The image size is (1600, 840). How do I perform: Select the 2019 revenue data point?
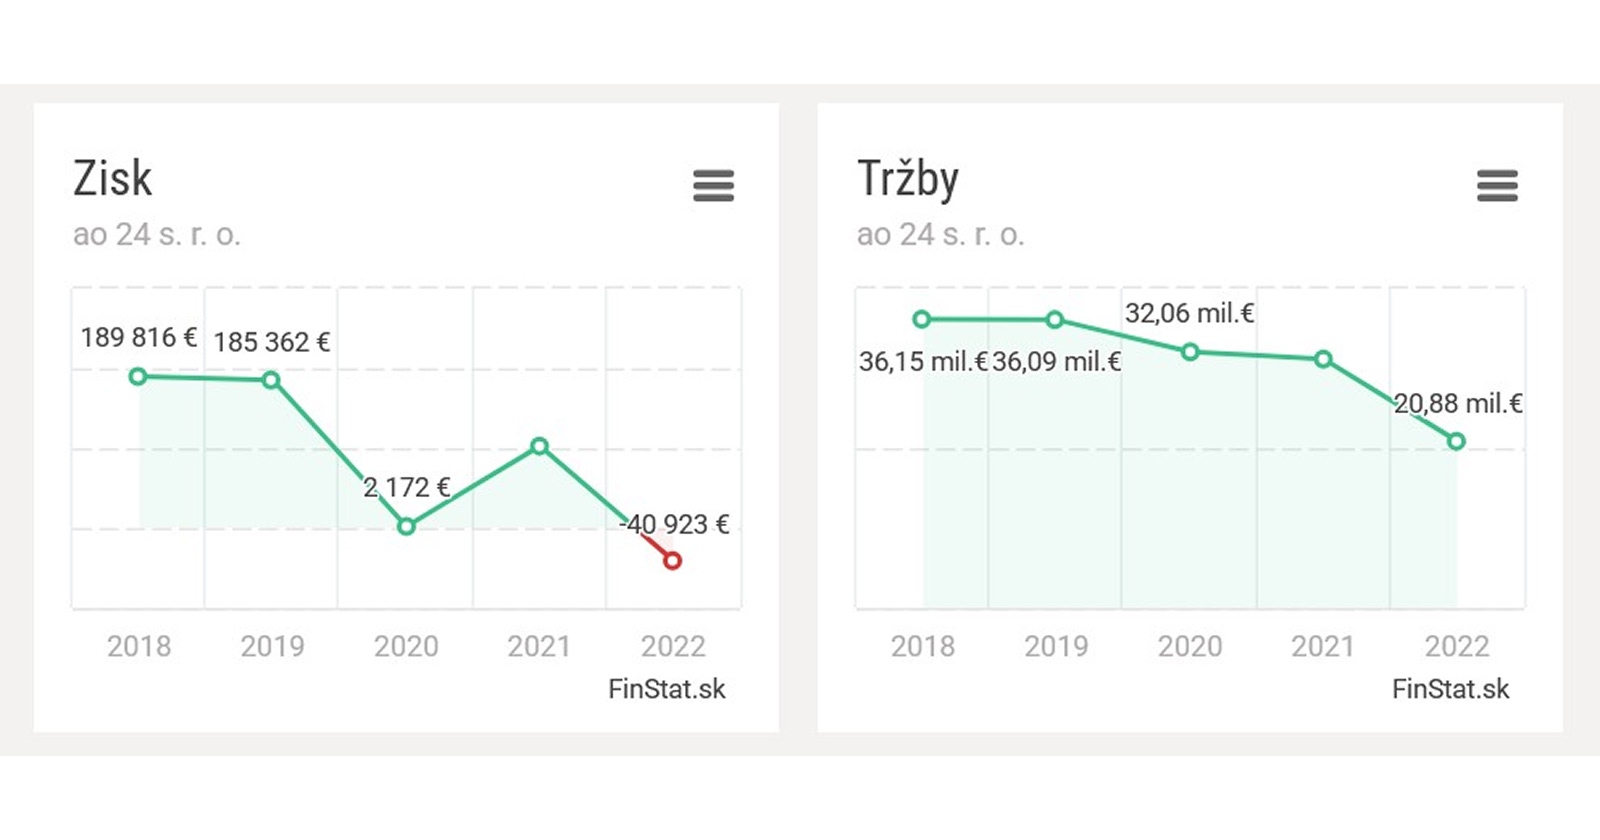click(x=1055, y=320)
